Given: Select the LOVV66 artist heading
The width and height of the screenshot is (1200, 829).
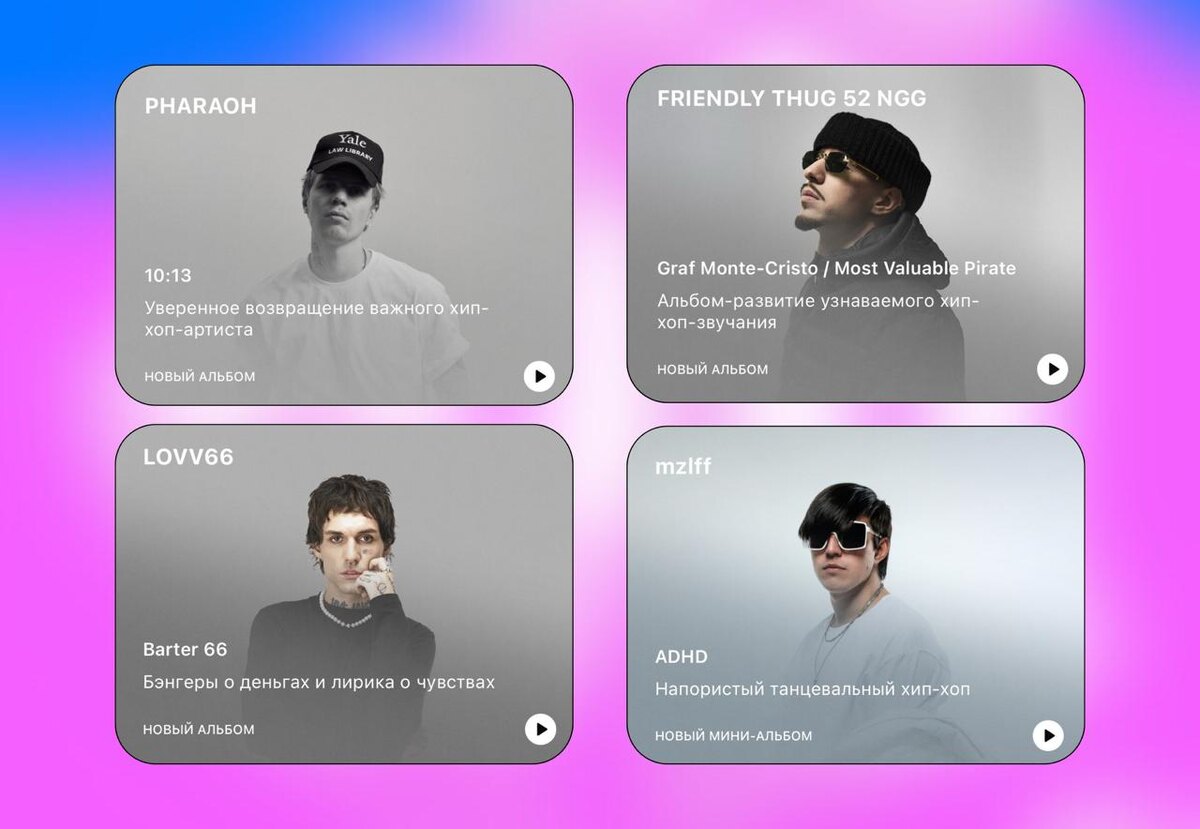Looking at the screenshot, I should 189,457.
